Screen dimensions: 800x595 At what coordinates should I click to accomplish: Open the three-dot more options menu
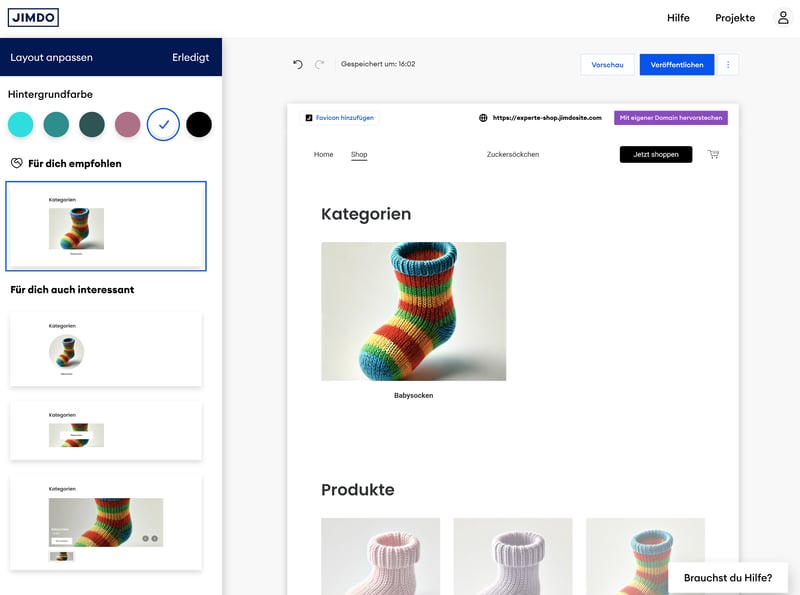[x=728, y=65]
